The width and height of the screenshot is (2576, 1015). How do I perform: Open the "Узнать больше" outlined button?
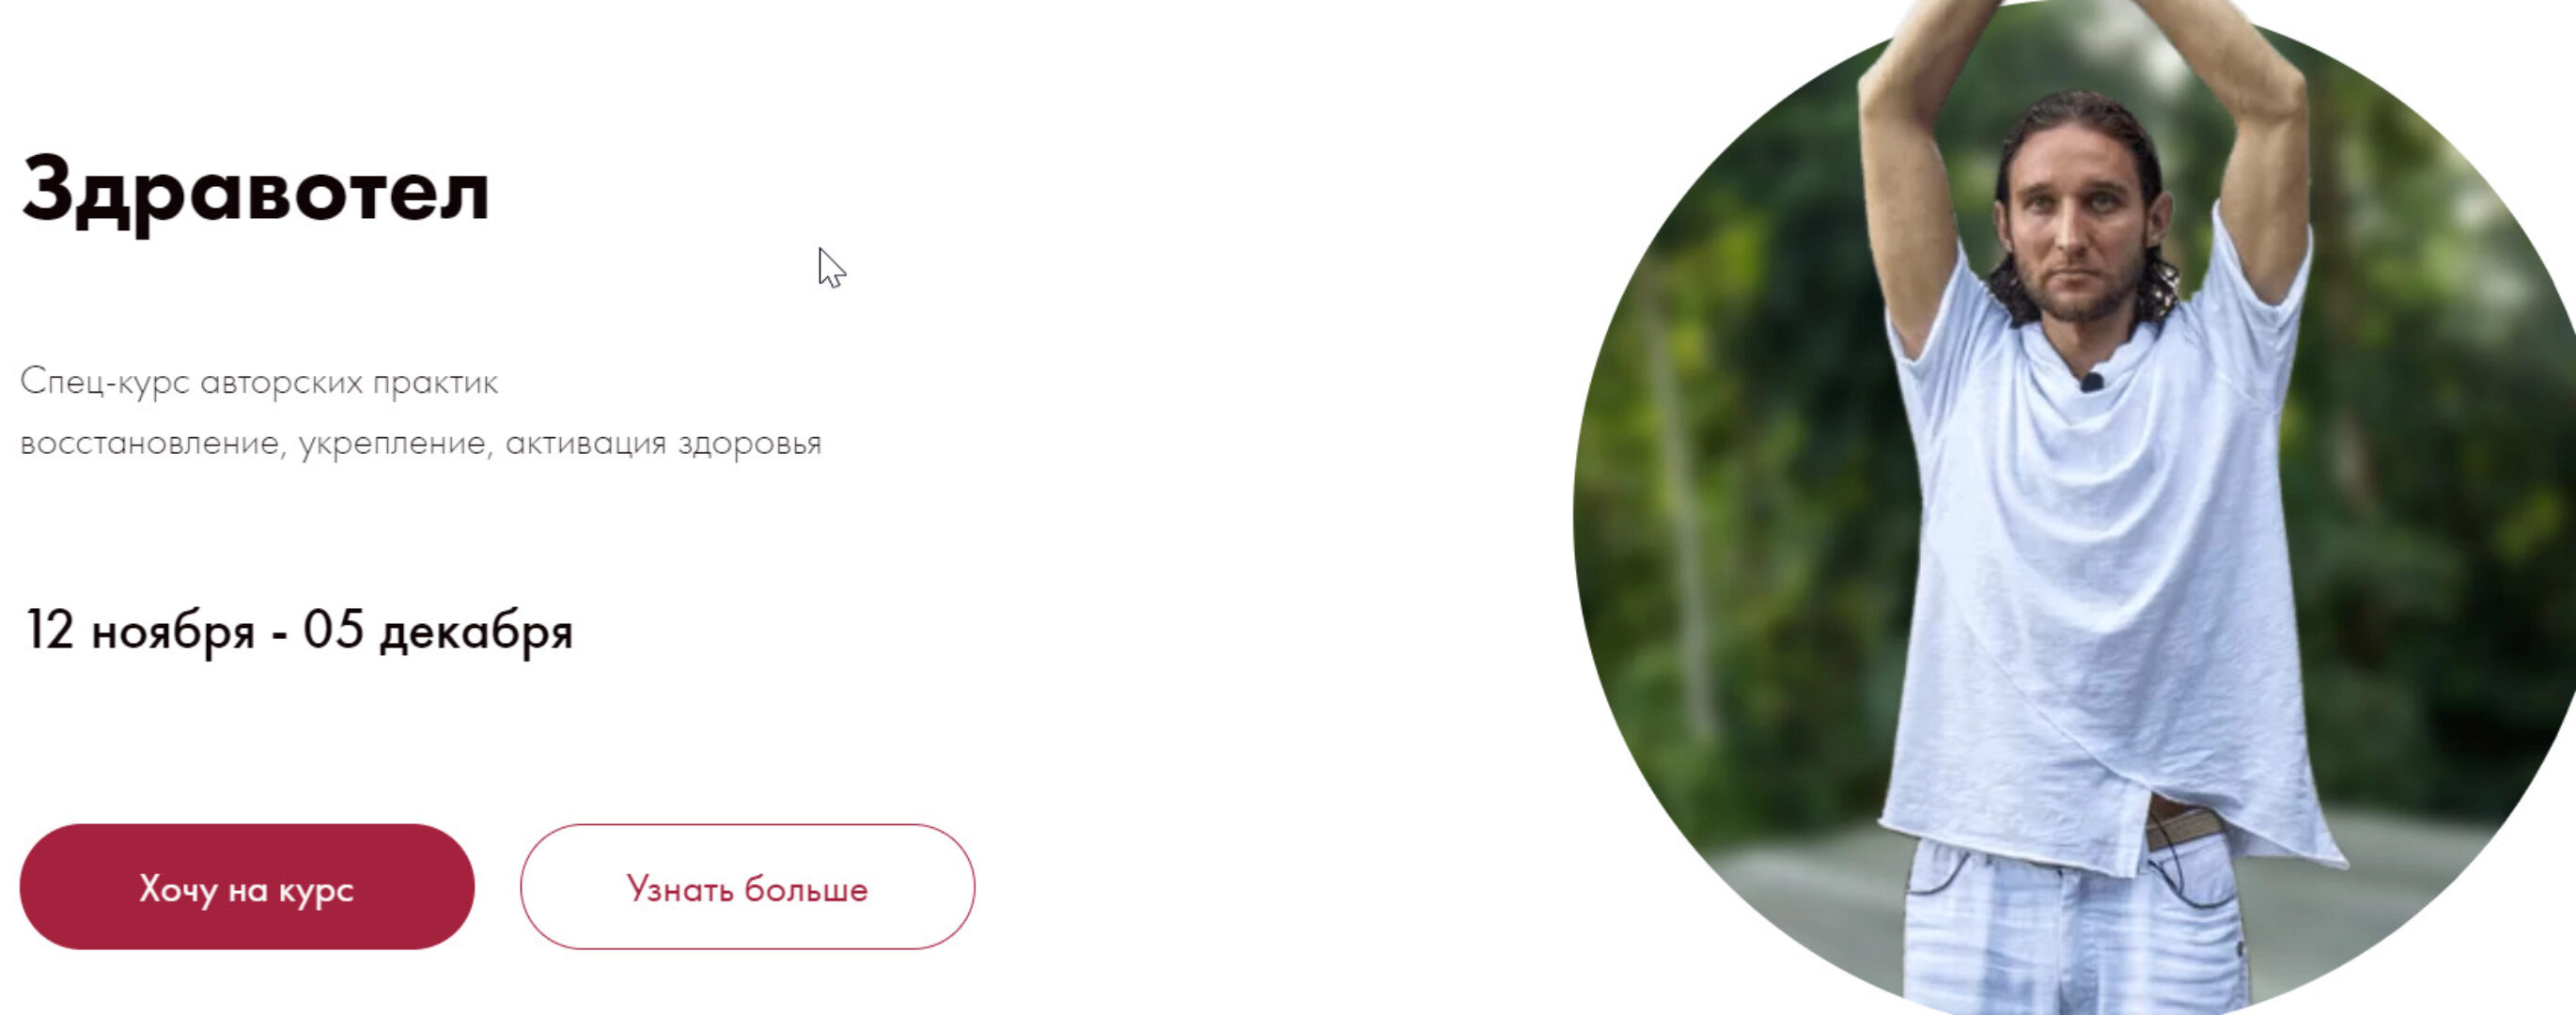(x=747, y=887)
